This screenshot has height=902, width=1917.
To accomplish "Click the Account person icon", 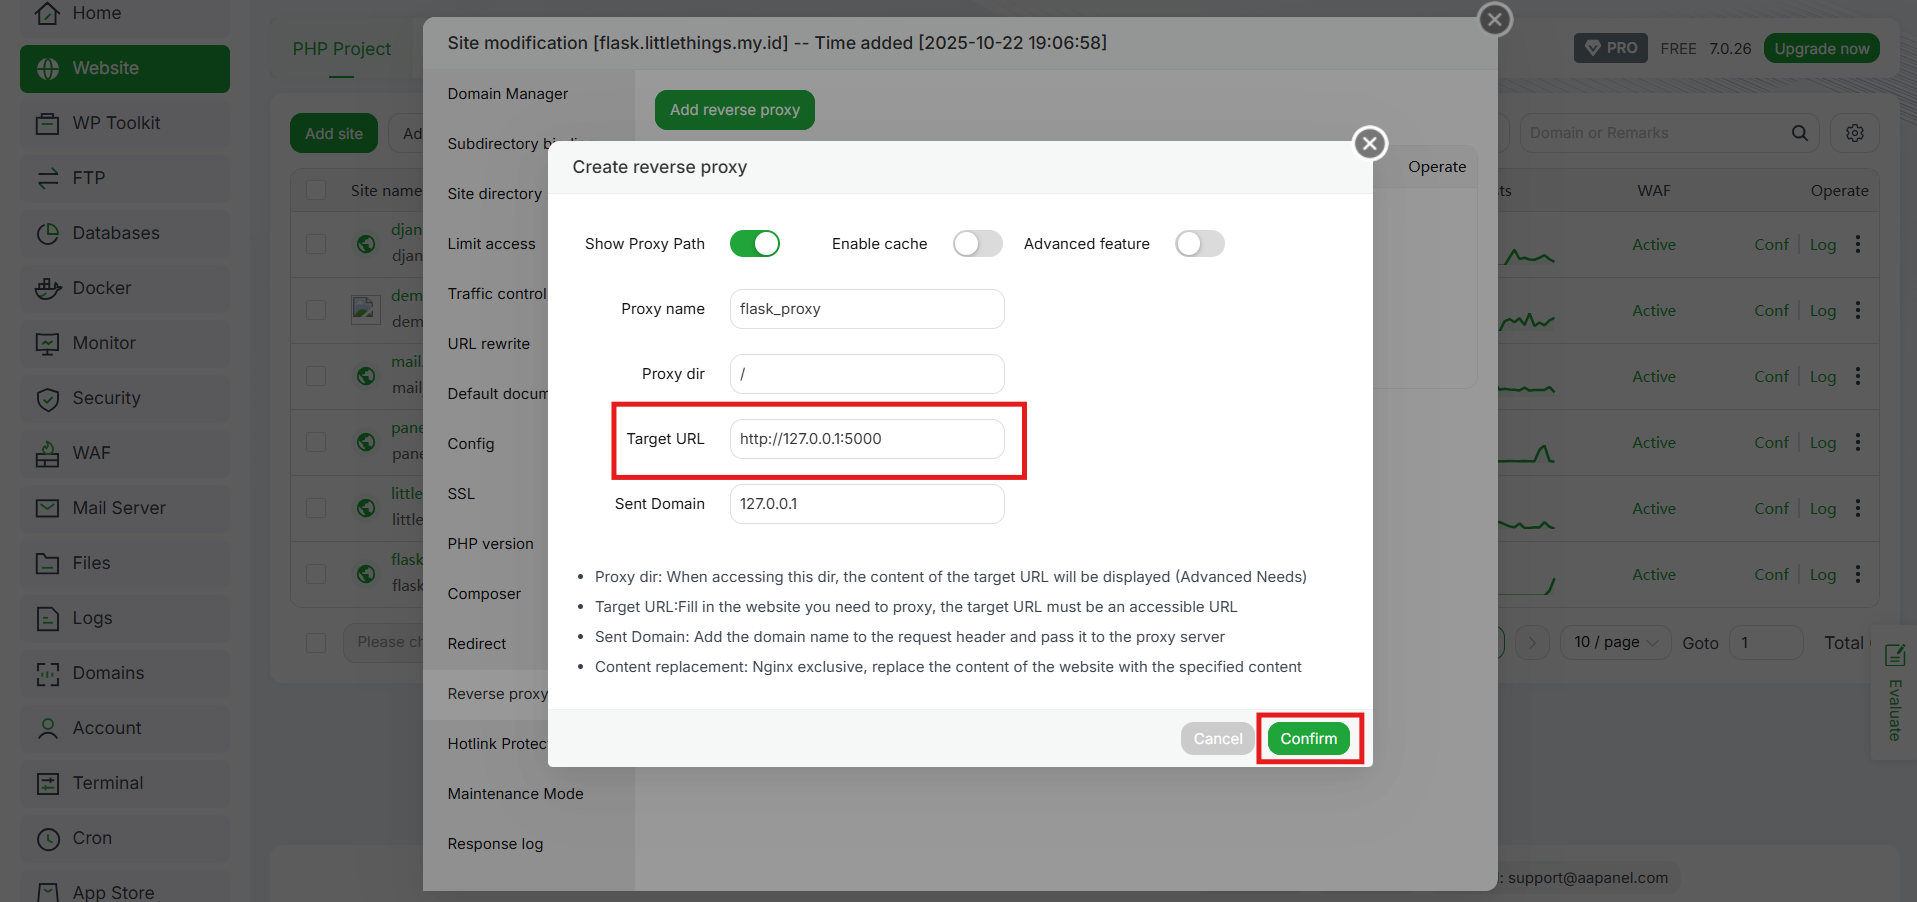I will [x=47, y=728].
